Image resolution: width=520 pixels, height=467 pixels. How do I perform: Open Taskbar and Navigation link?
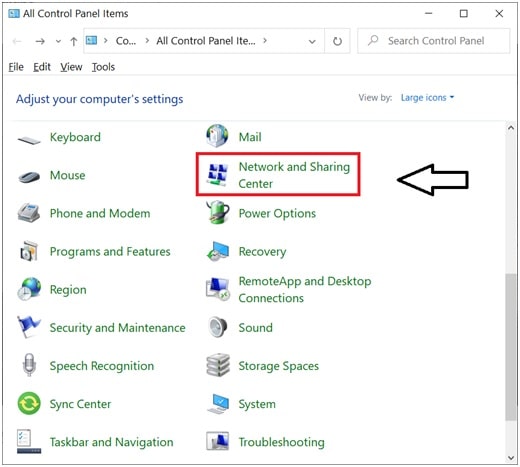coord(111,442)
